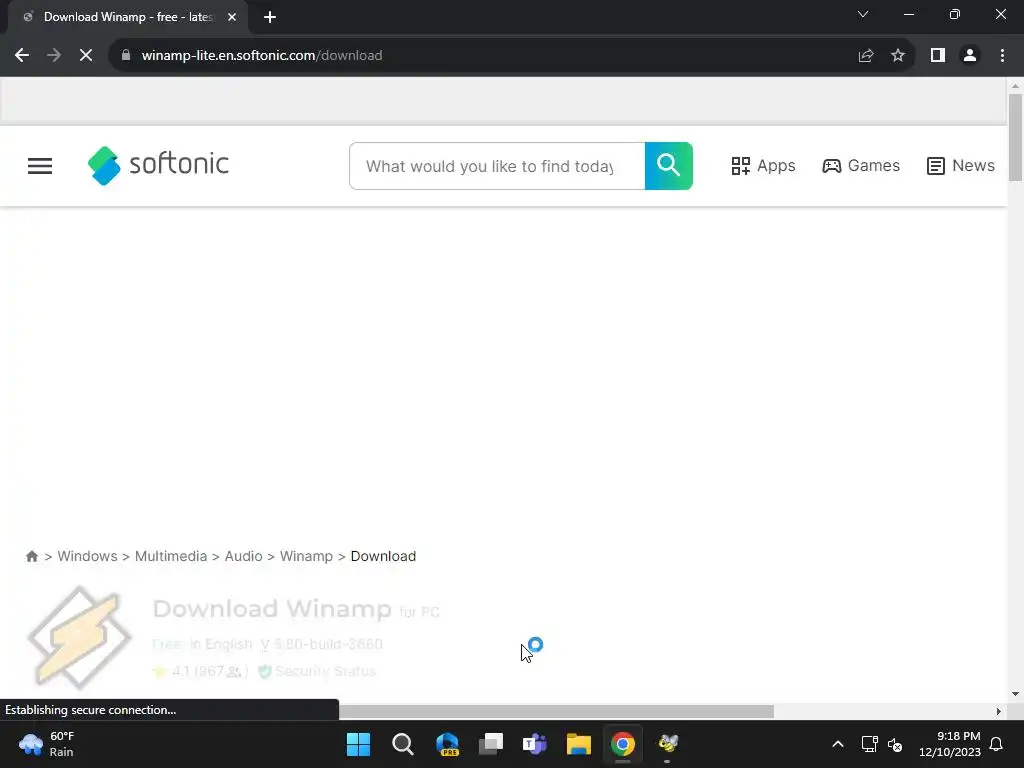Open Chrome side panel
Viewport: 1024px width, 768px height.
938,56
